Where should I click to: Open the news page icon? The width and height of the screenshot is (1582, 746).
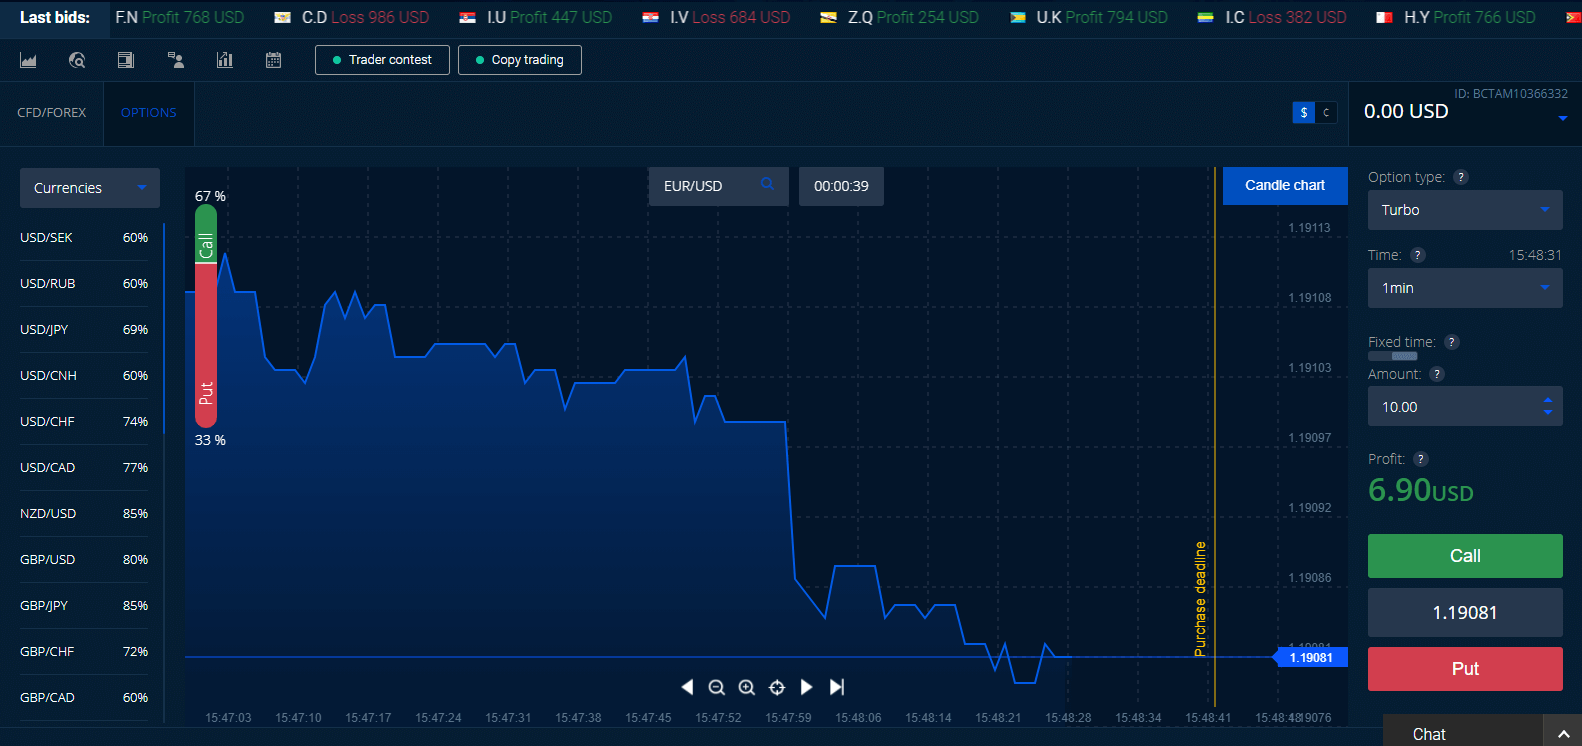click(126, 60)
